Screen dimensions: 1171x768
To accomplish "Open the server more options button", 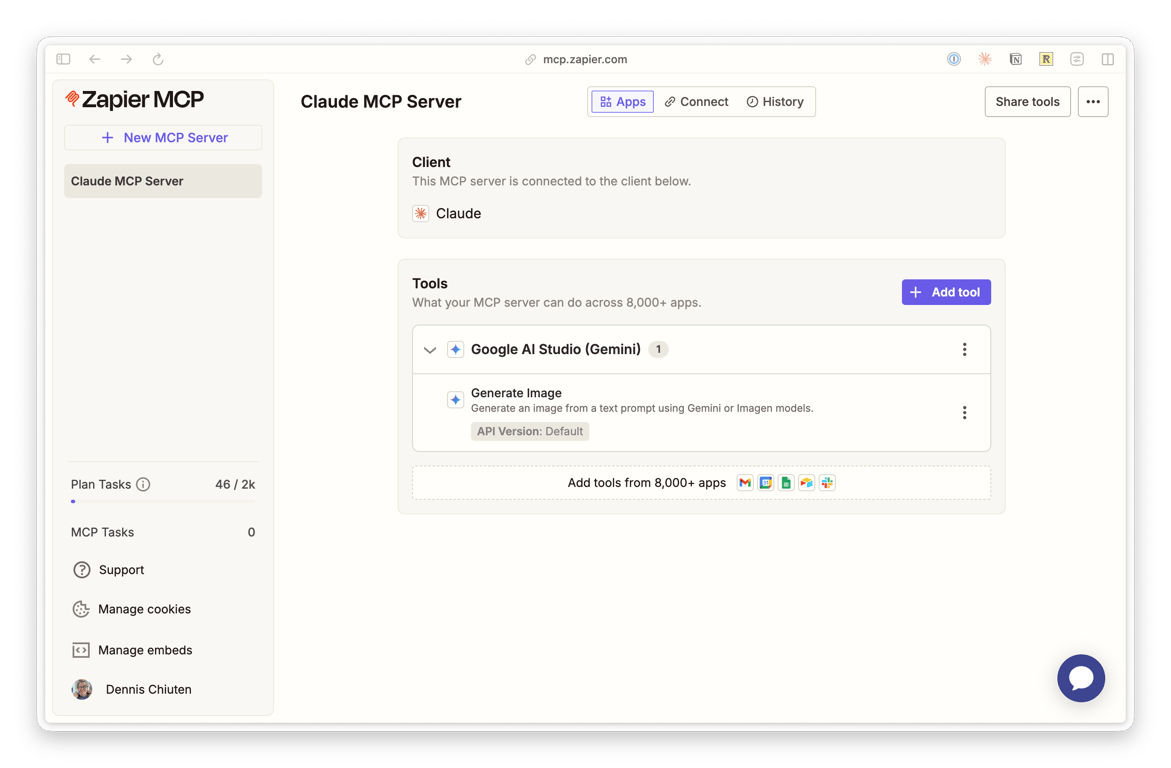I will click(1093, 102).
